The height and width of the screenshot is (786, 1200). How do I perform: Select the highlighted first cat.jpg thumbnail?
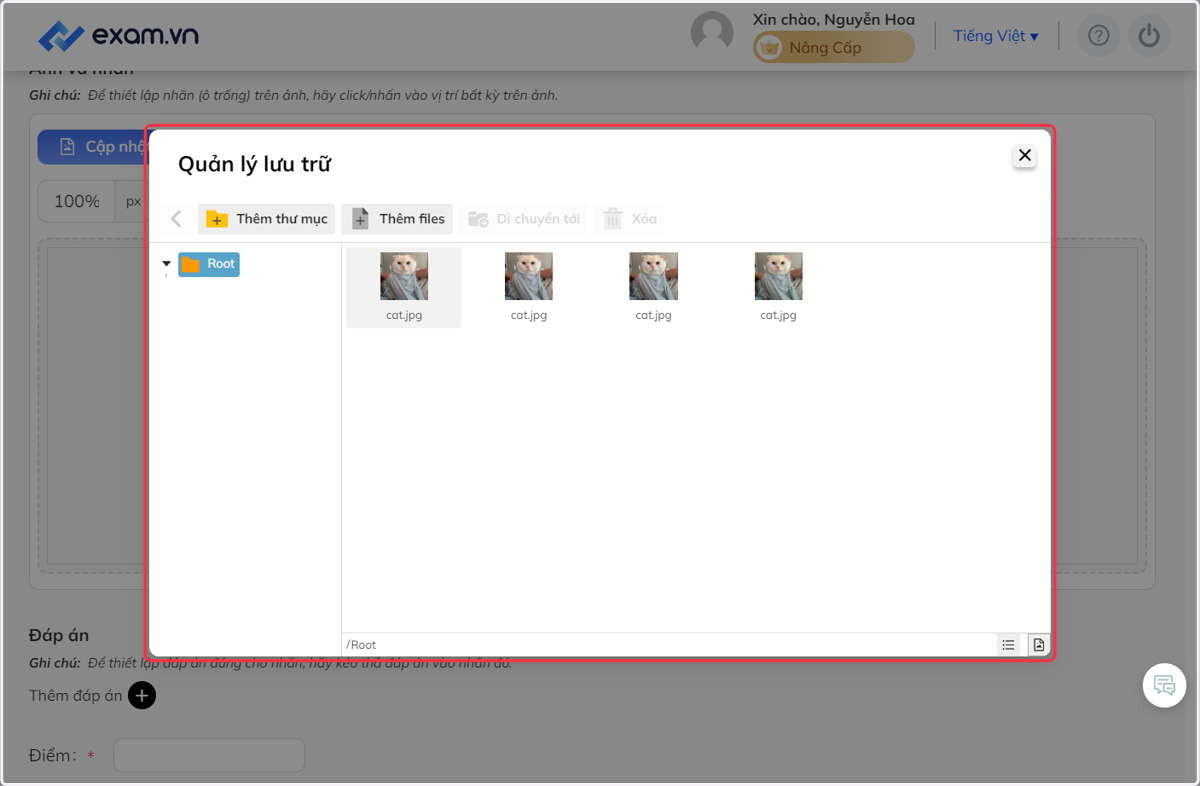click(404, 287)
